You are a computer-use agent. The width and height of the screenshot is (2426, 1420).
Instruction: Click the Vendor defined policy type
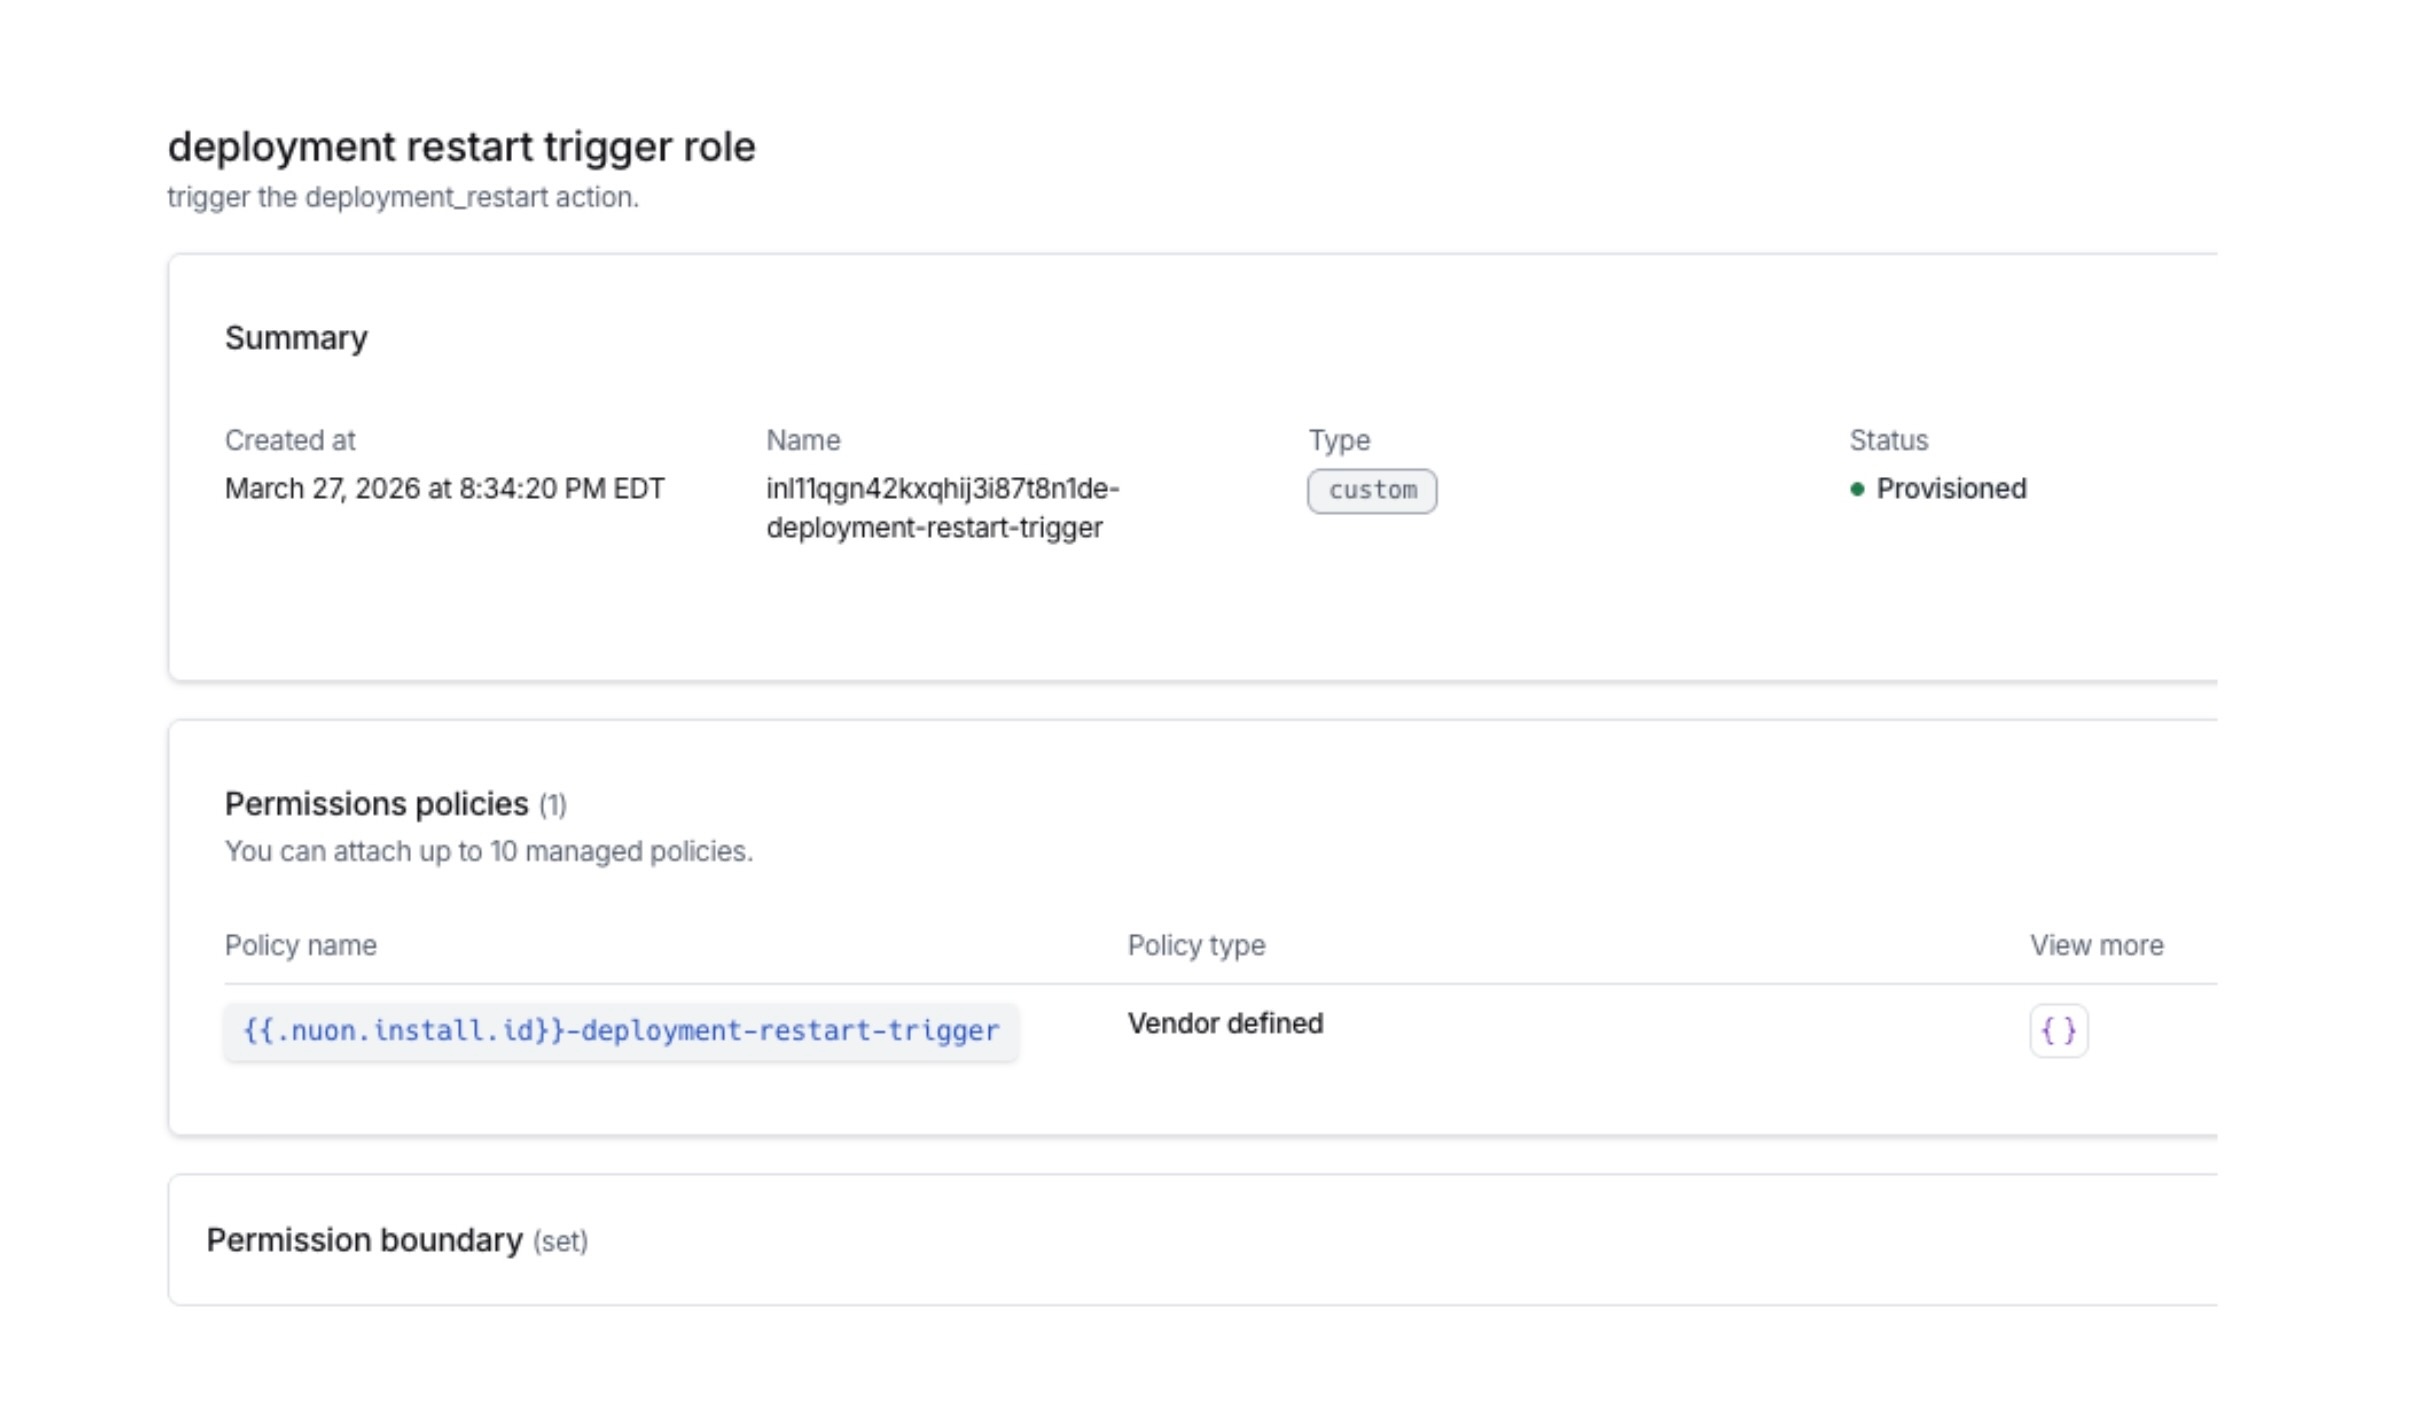pyautogui.click(x=1225, y=1023)
